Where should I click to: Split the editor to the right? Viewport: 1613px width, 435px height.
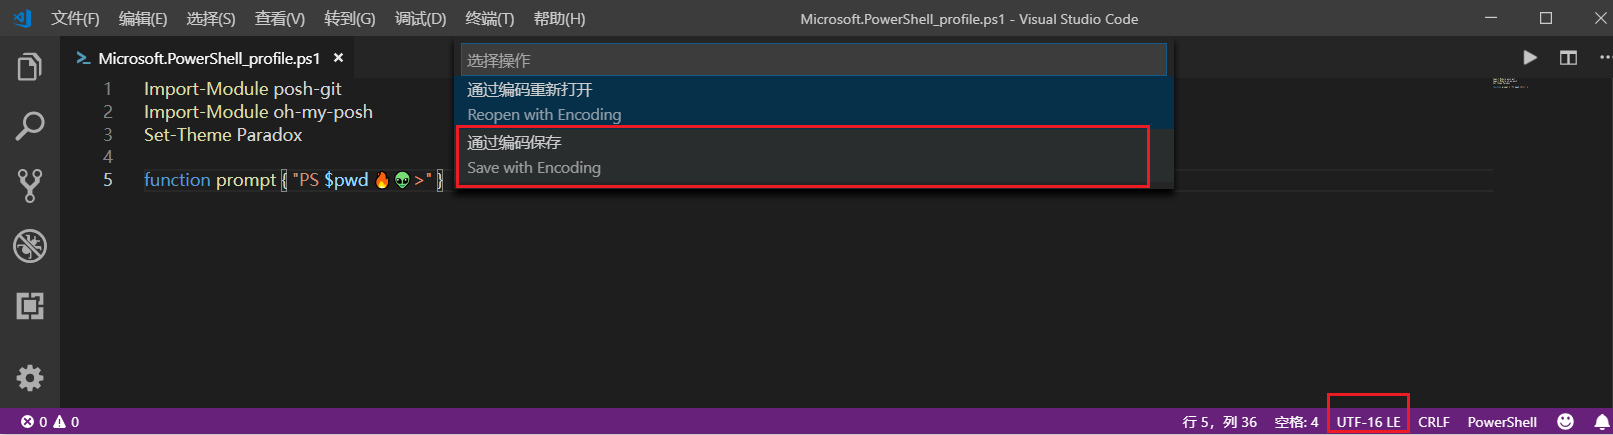(1568, 58)
